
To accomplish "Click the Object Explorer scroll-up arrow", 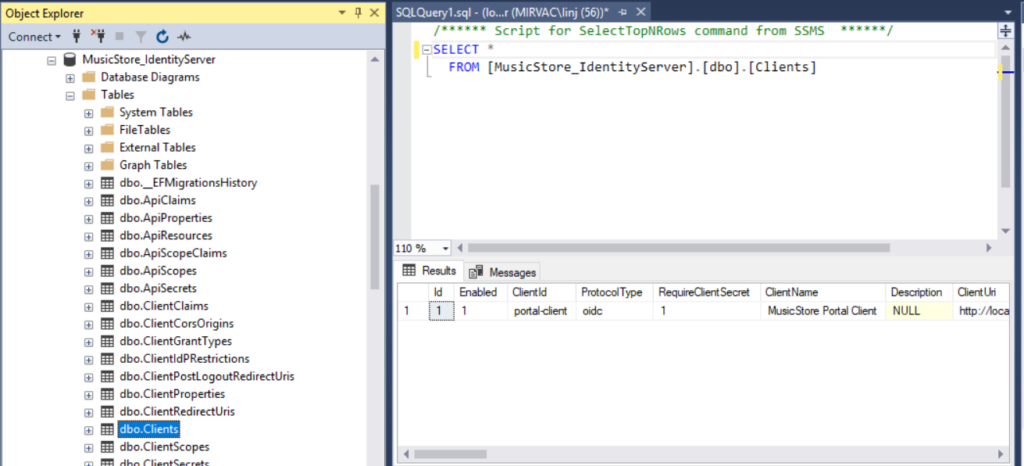I will coord(374,59).
